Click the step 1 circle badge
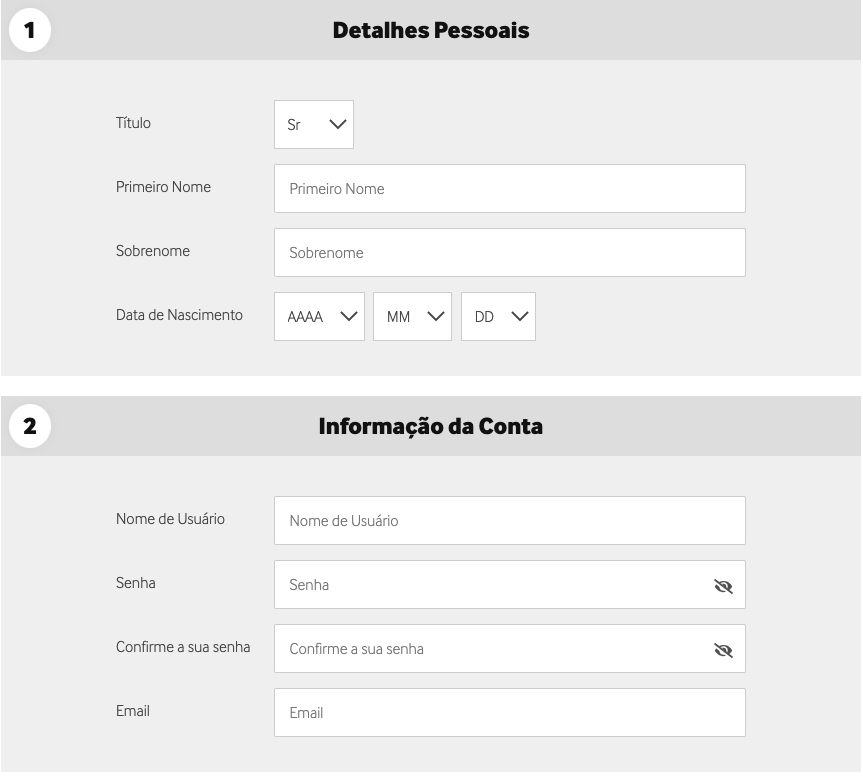The width and height of the screenshot is (863, 784). click(30, 30)
